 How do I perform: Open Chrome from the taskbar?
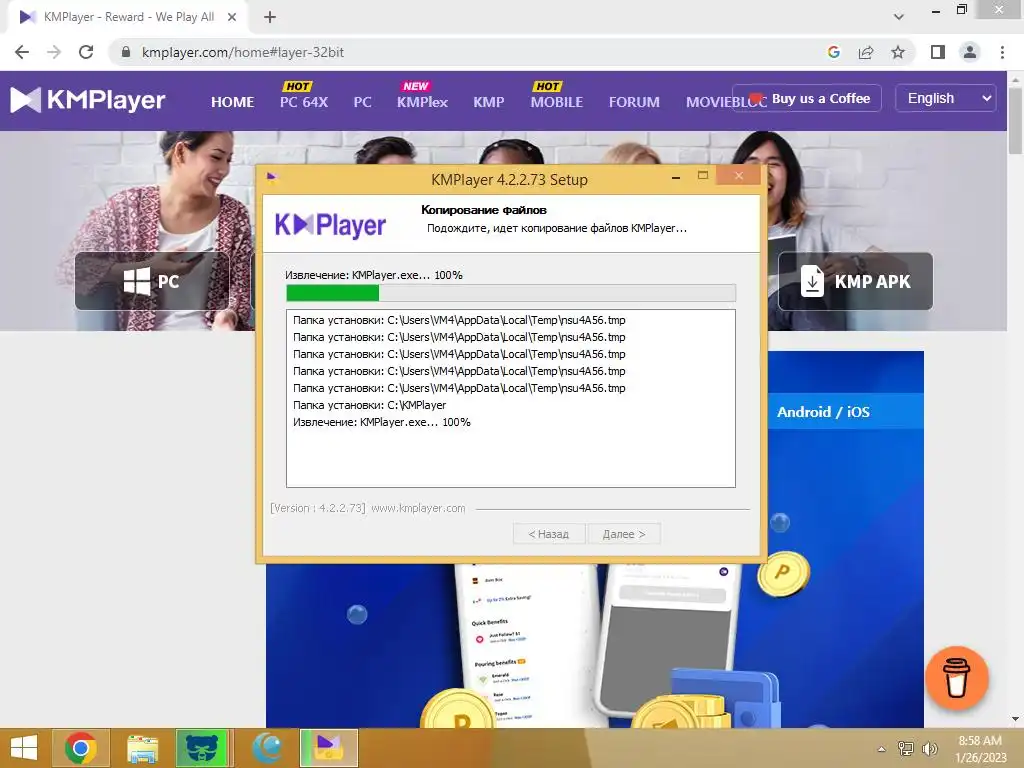coord(80,748)
